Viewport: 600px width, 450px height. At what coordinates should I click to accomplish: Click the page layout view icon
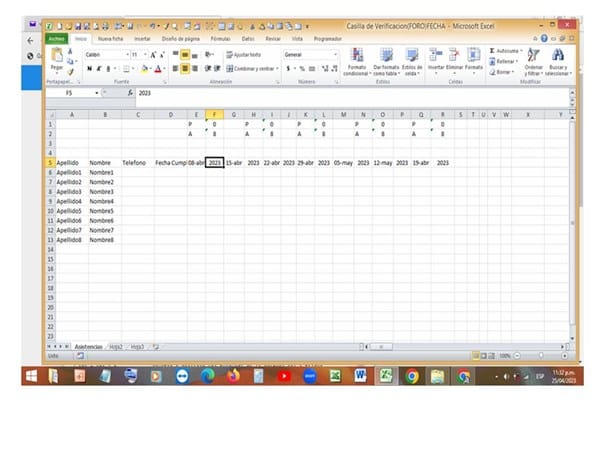pyautogui.click(x=484, y=356)
